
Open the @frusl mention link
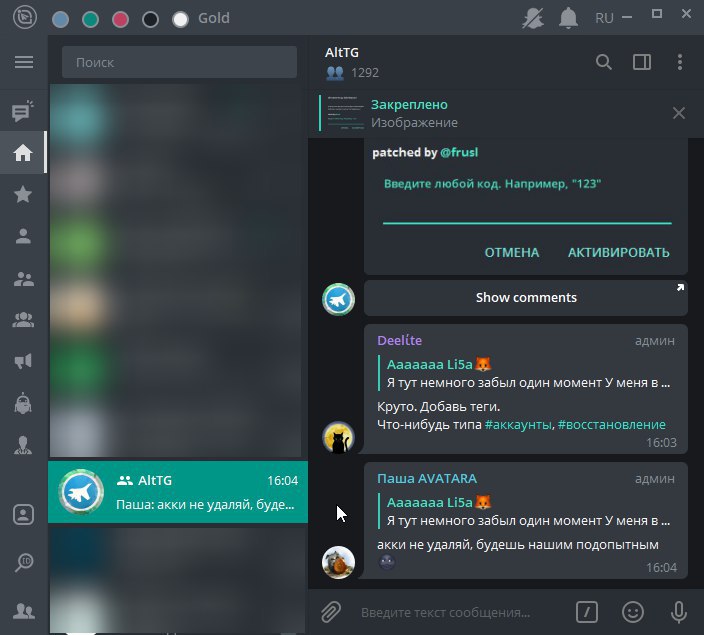459,153
